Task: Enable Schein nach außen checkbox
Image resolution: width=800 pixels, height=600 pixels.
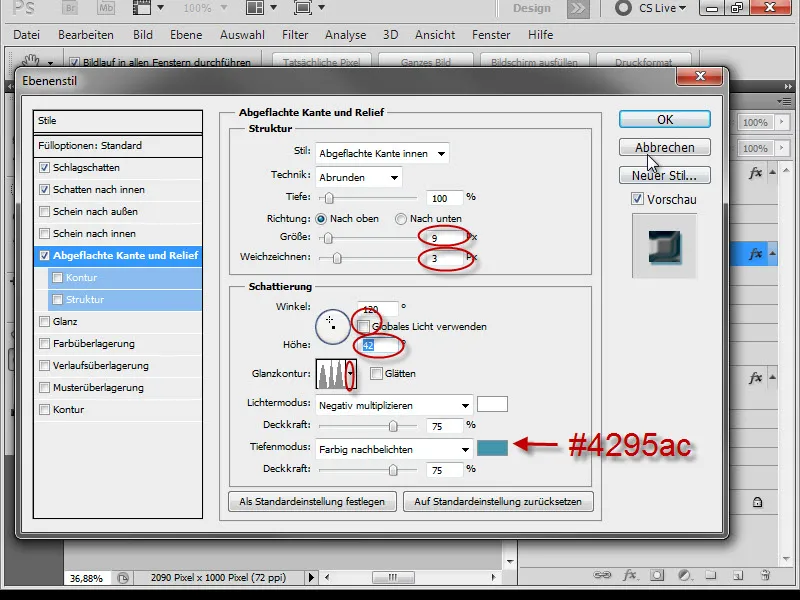Action: 44,211
